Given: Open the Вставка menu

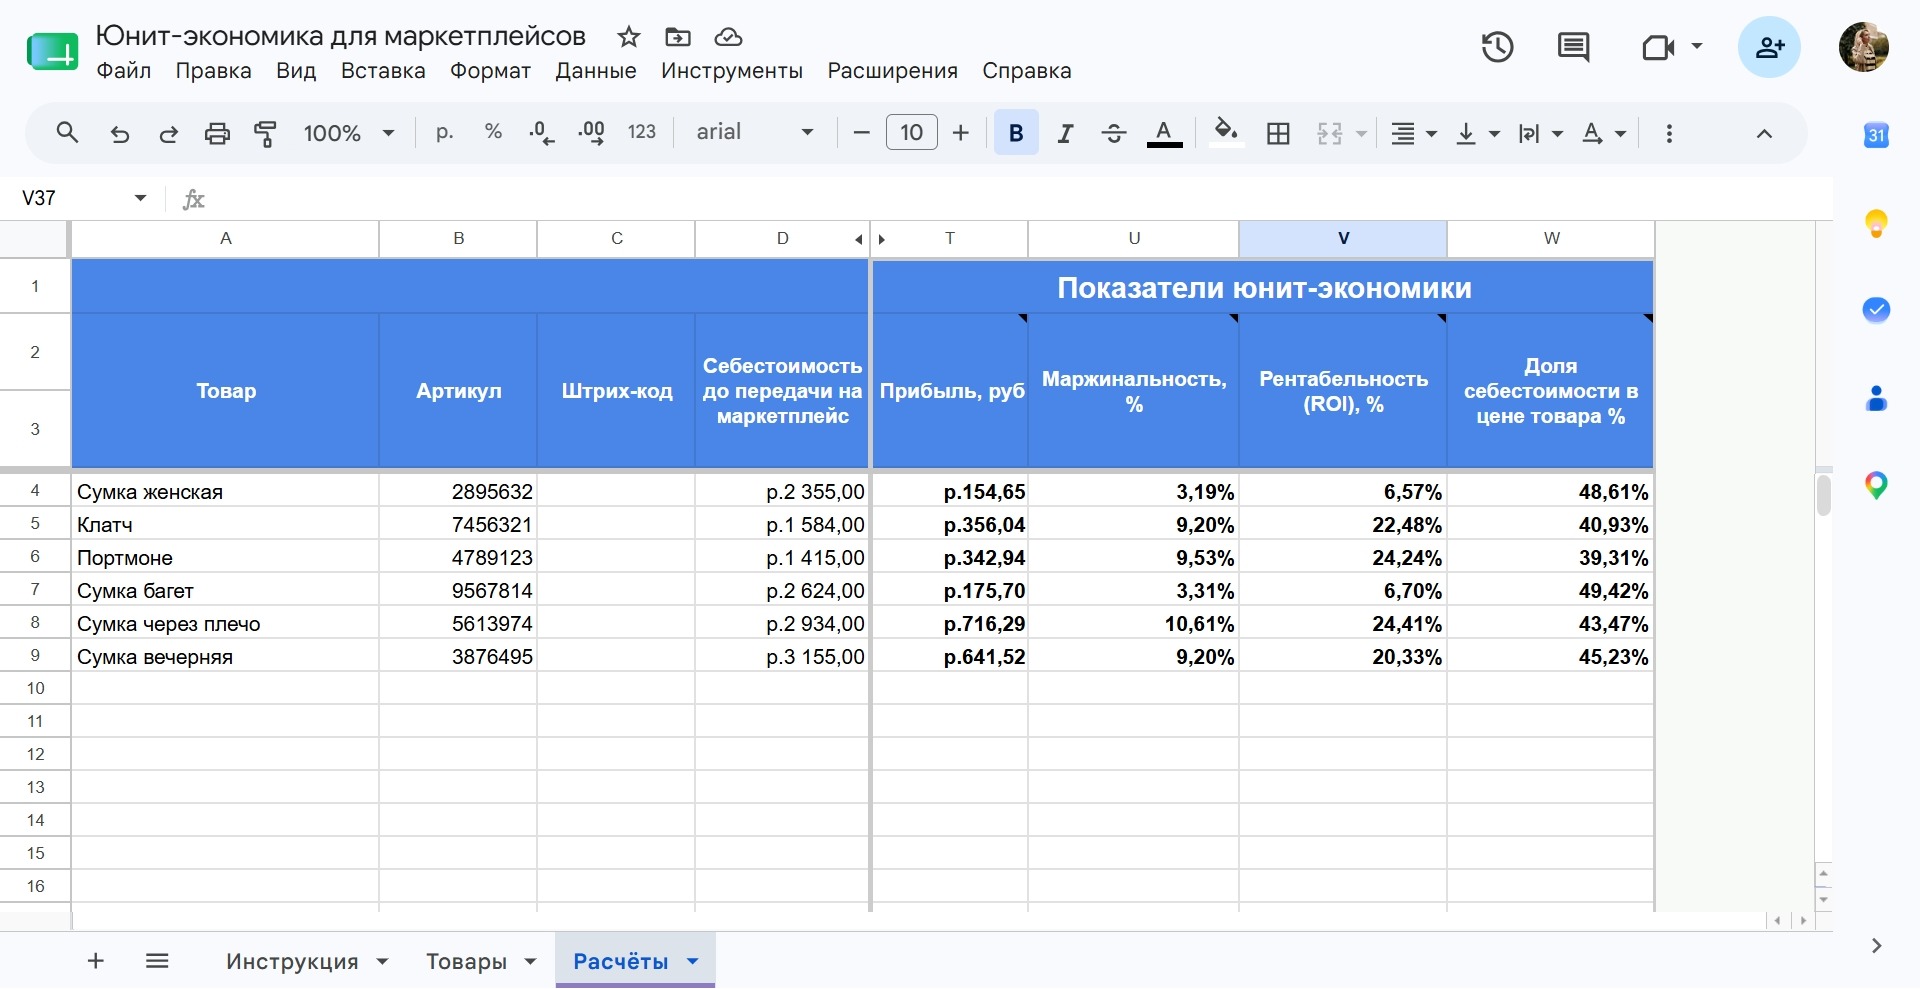Looking at the screenshot, I should (383, 71).
